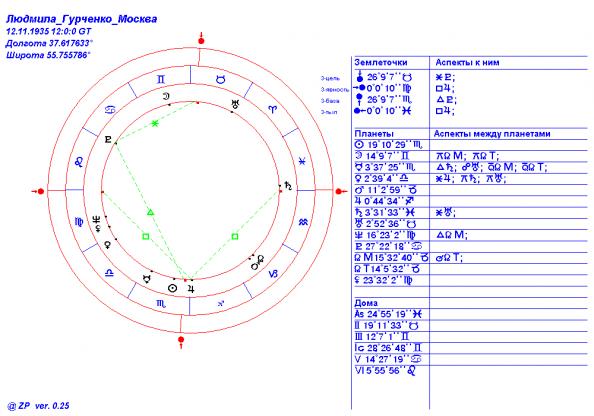Select the earth point row 26°9'7'' Scorpio
This screenshot has width=594, height=416.
pos(384,100)
